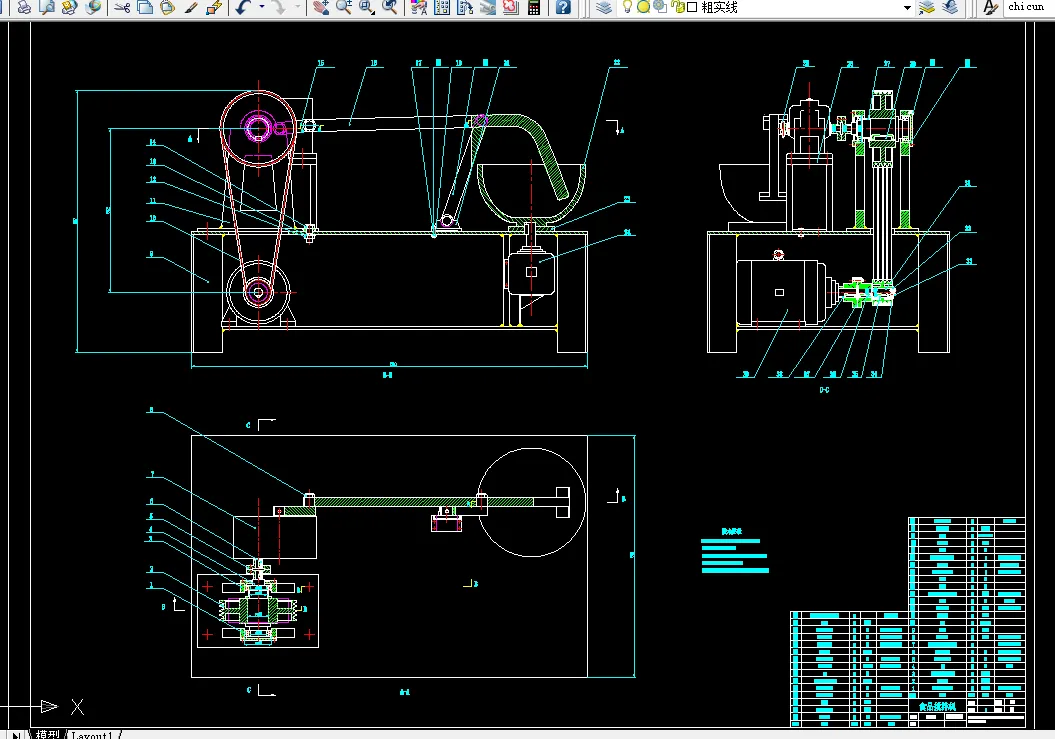Select the Match Properties brush tool
Screen dimensions: 1055x739
point(191,7)
